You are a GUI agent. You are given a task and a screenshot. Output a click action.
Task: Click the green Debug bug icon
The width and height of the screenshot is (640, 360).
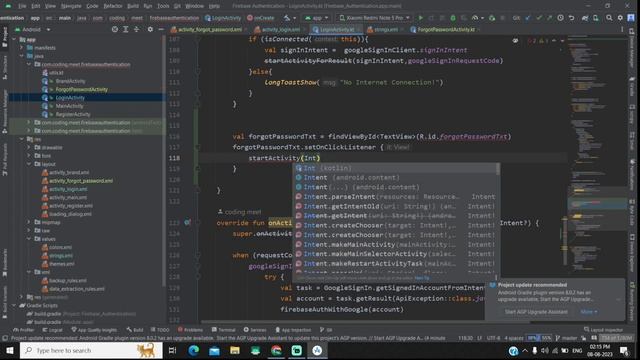pyautogui.click(x=453, y=18)
